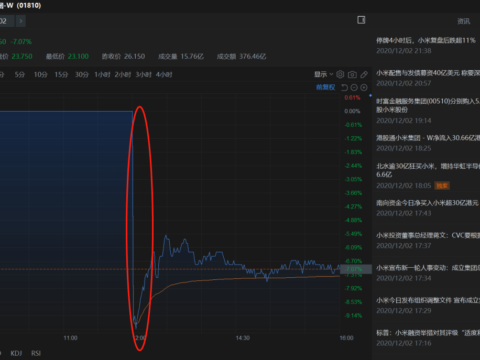This screenshot has height=360, width=480.
Task: Open news 标普：小米融资举措
Action: click(x=428, y=333)
